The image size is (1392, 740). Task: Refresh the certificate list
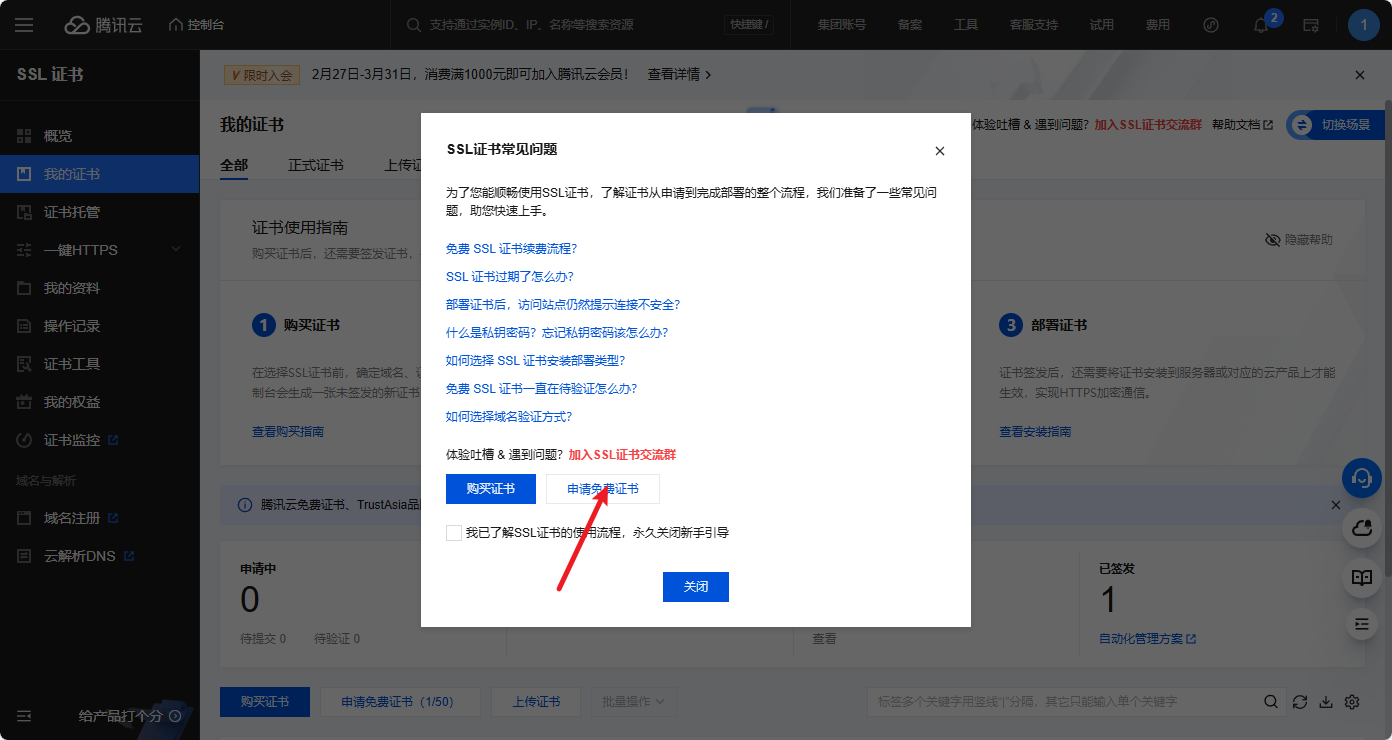[1299, 702]
